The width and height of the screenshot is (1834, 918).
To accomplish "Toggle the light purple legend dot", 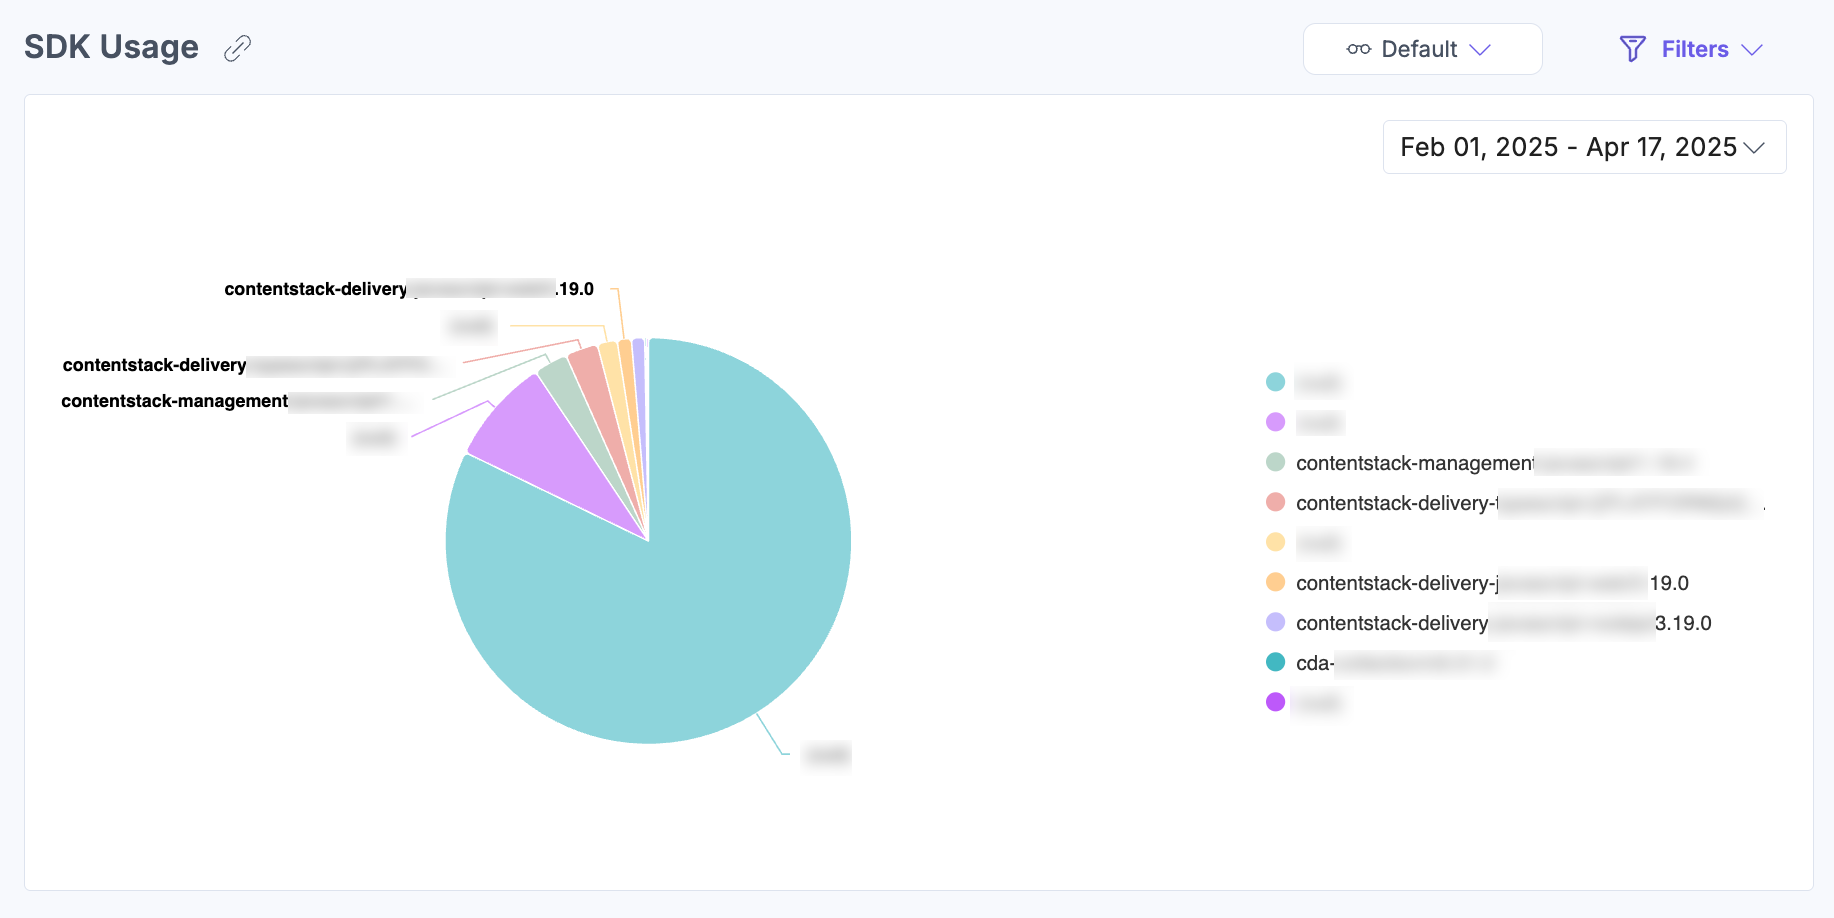I will point(1275,422).
